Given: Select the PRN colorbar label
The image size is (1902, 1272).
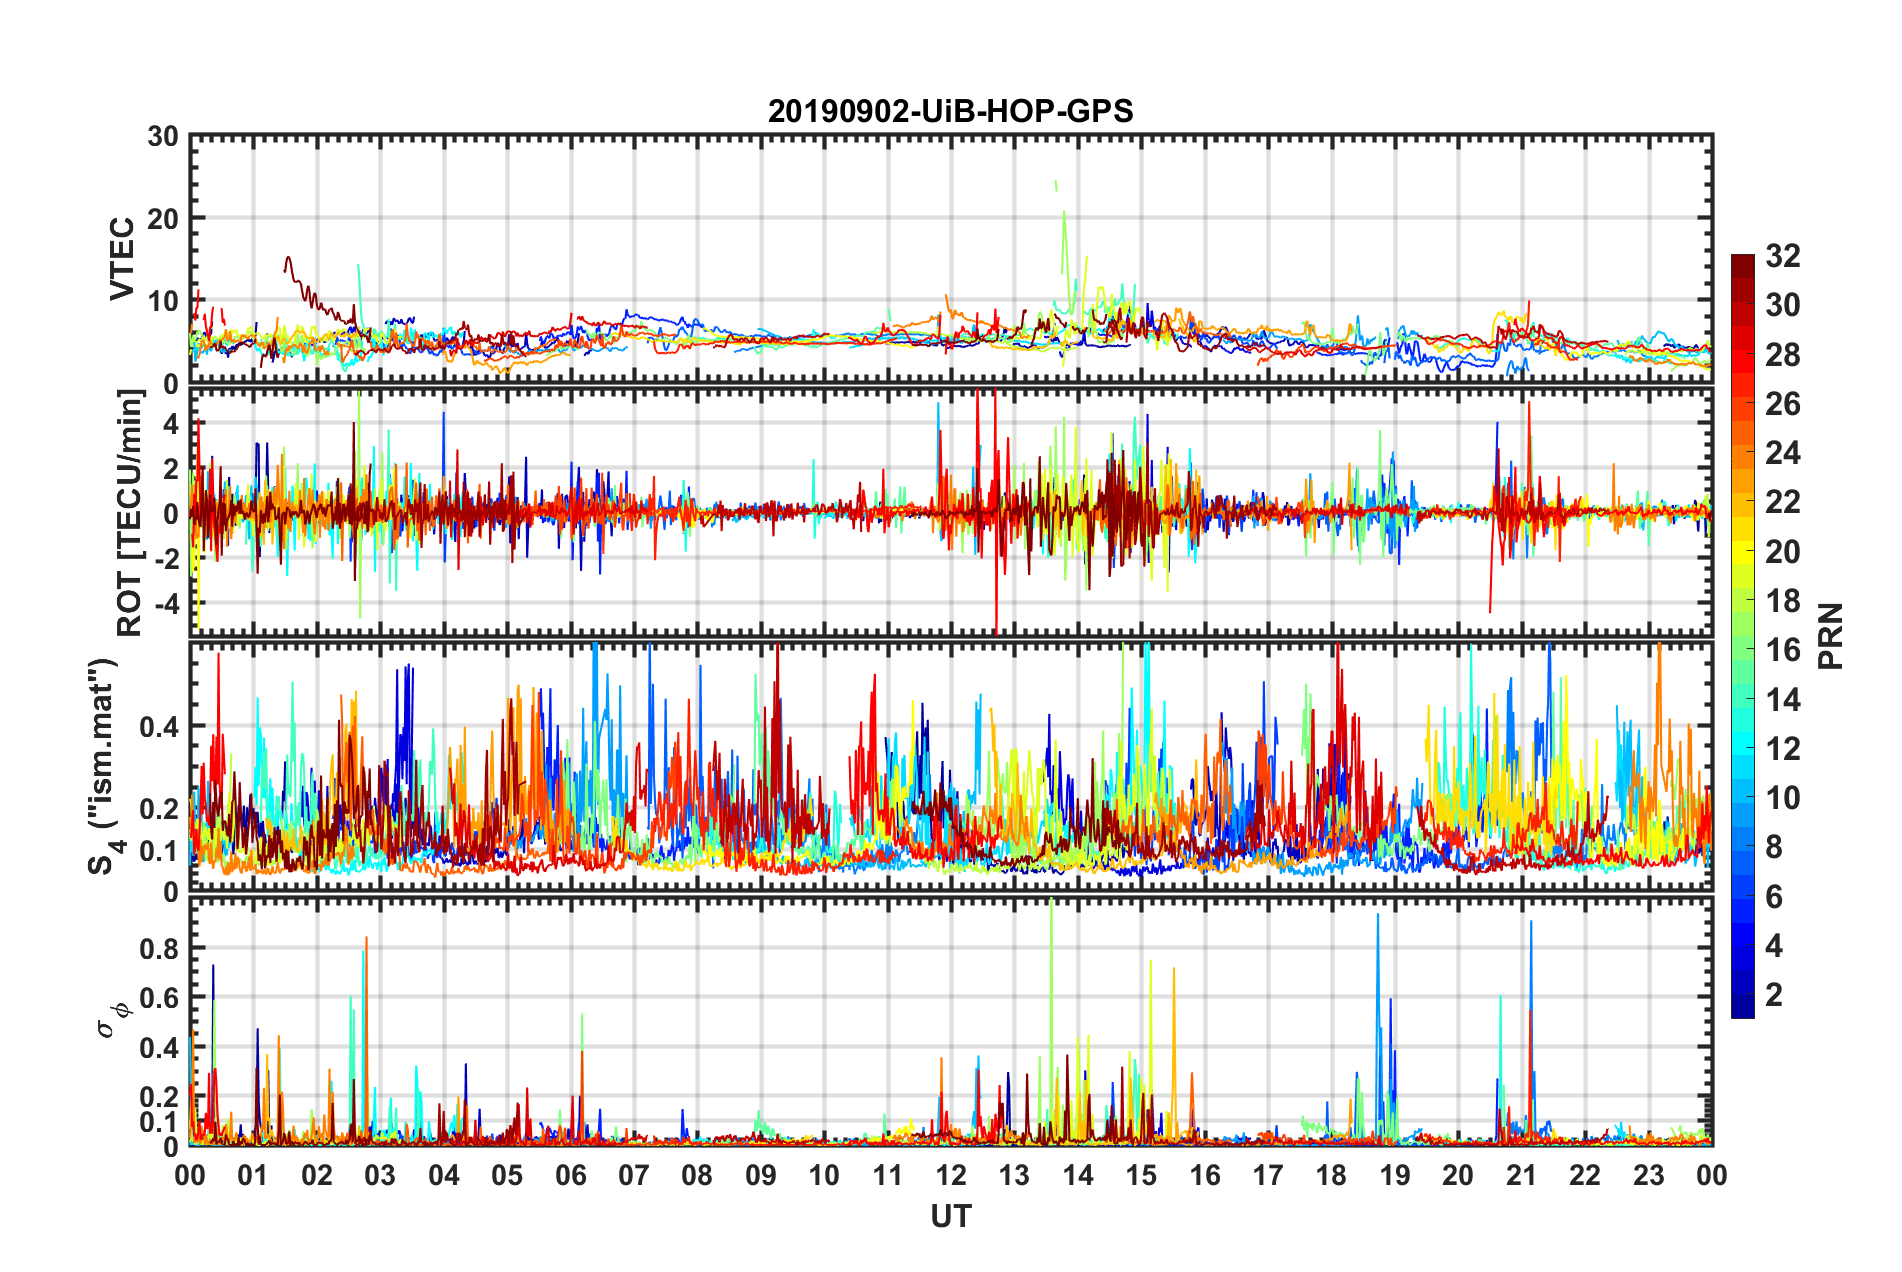Looking at the screenshot, I should 1830,636.
